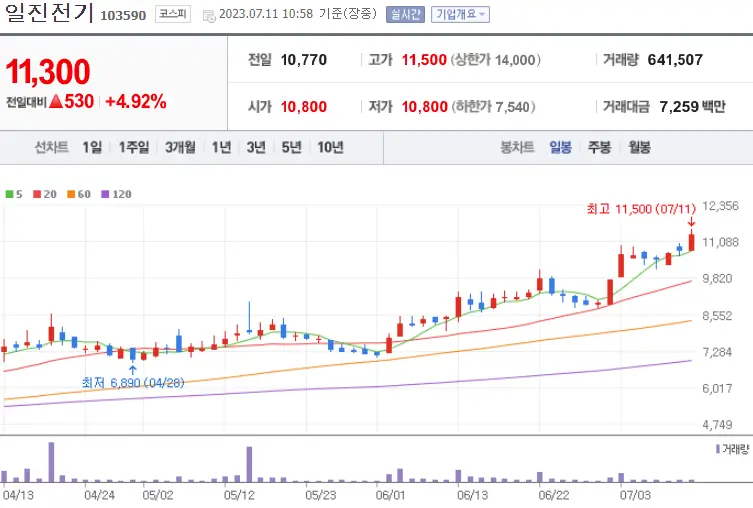Click the green 5-day moving average swatch
The width and height of the screenshot is (753, 508).
[x=9, y=194]
